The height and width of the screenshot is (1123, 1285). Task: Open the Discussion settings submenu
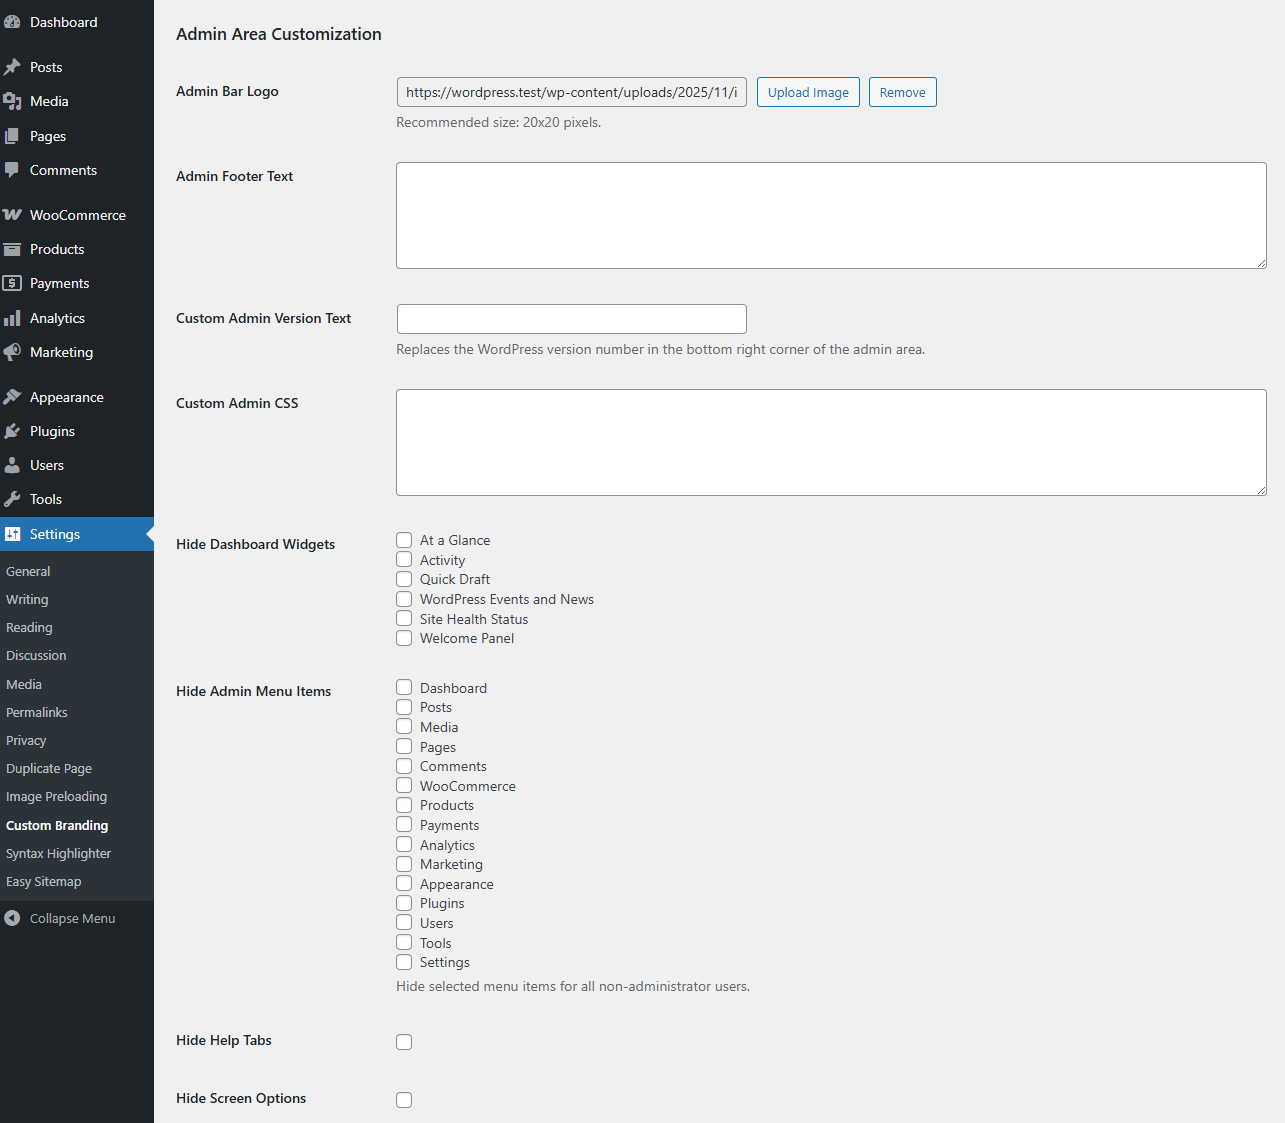pos(36,655)
